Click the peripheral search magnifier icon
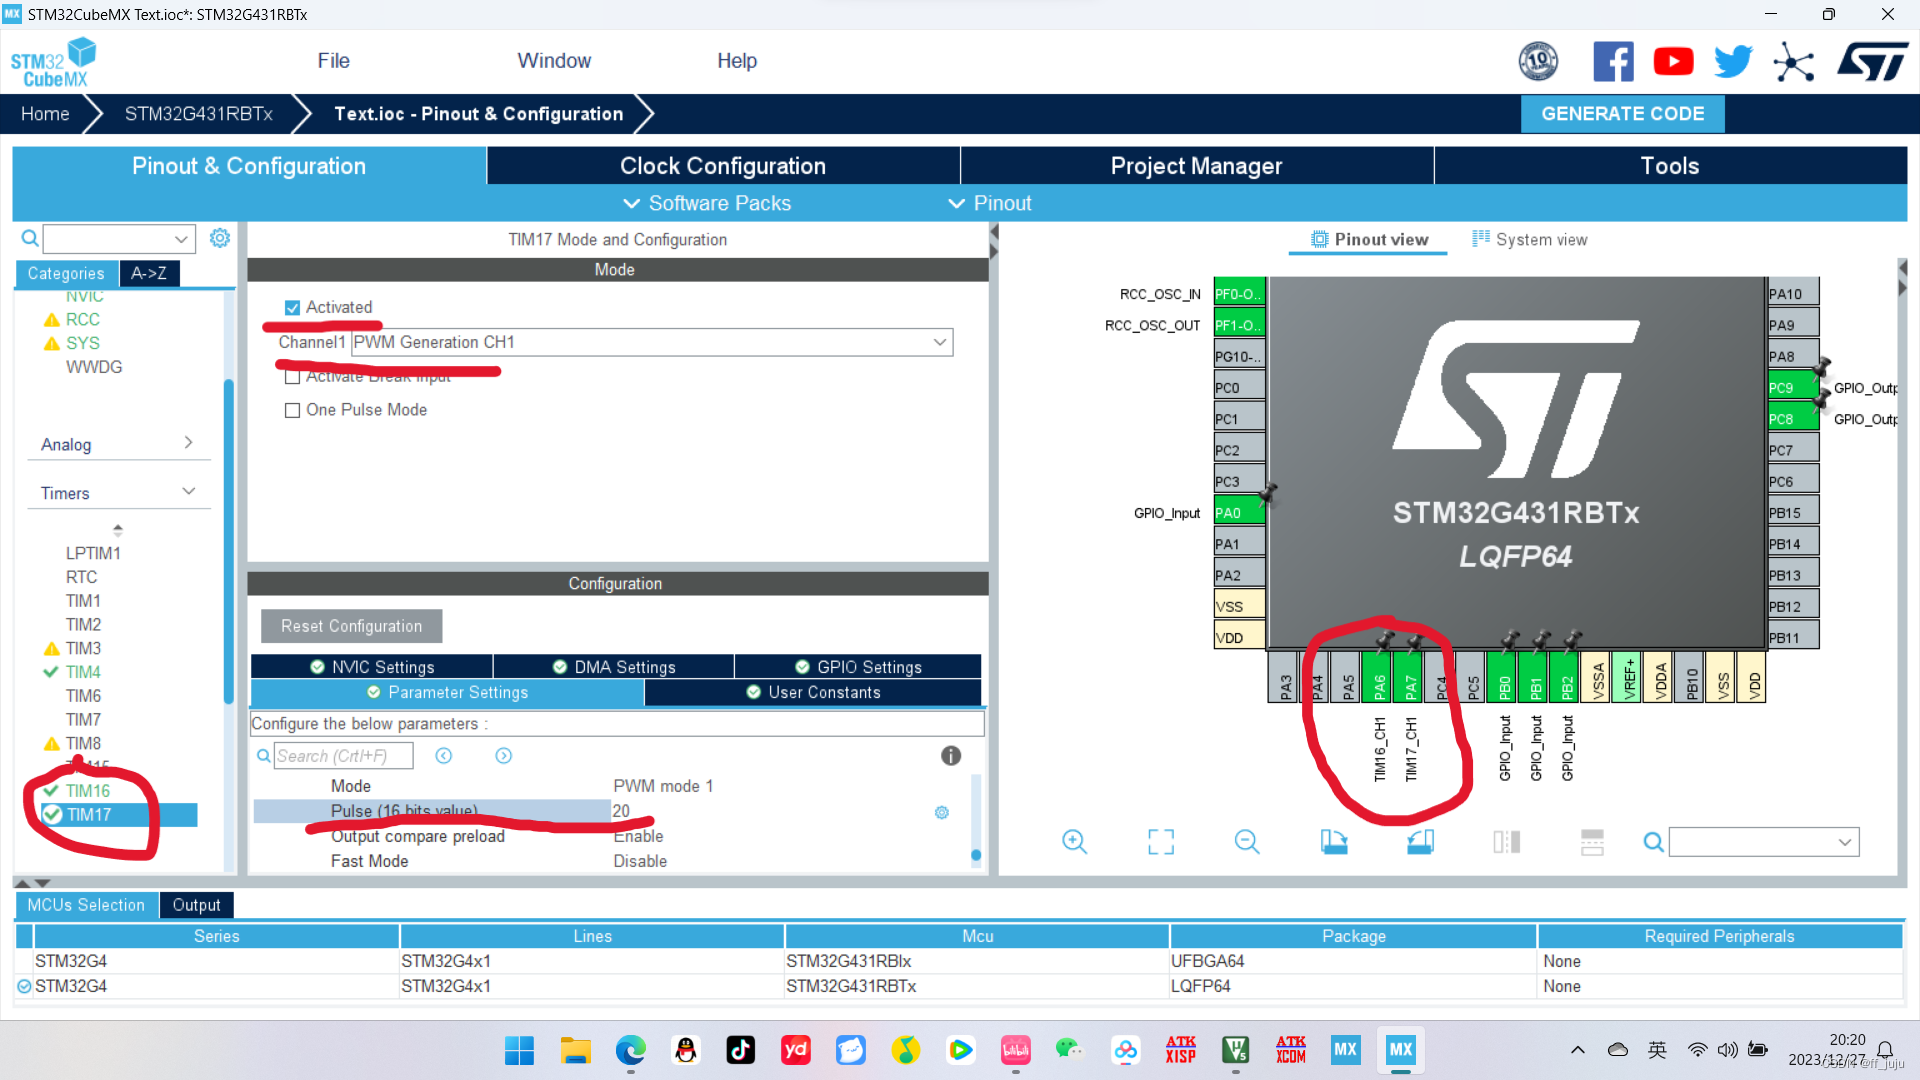 (30, 238)
